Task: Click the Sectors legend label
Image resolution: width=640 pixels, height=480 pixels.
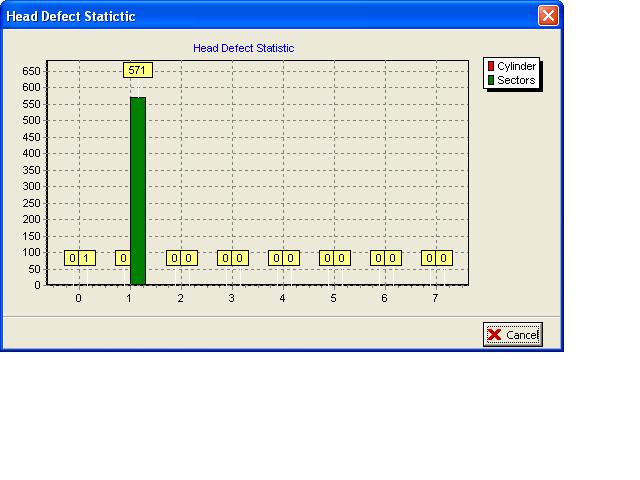Action: click(x=516, y=80)
